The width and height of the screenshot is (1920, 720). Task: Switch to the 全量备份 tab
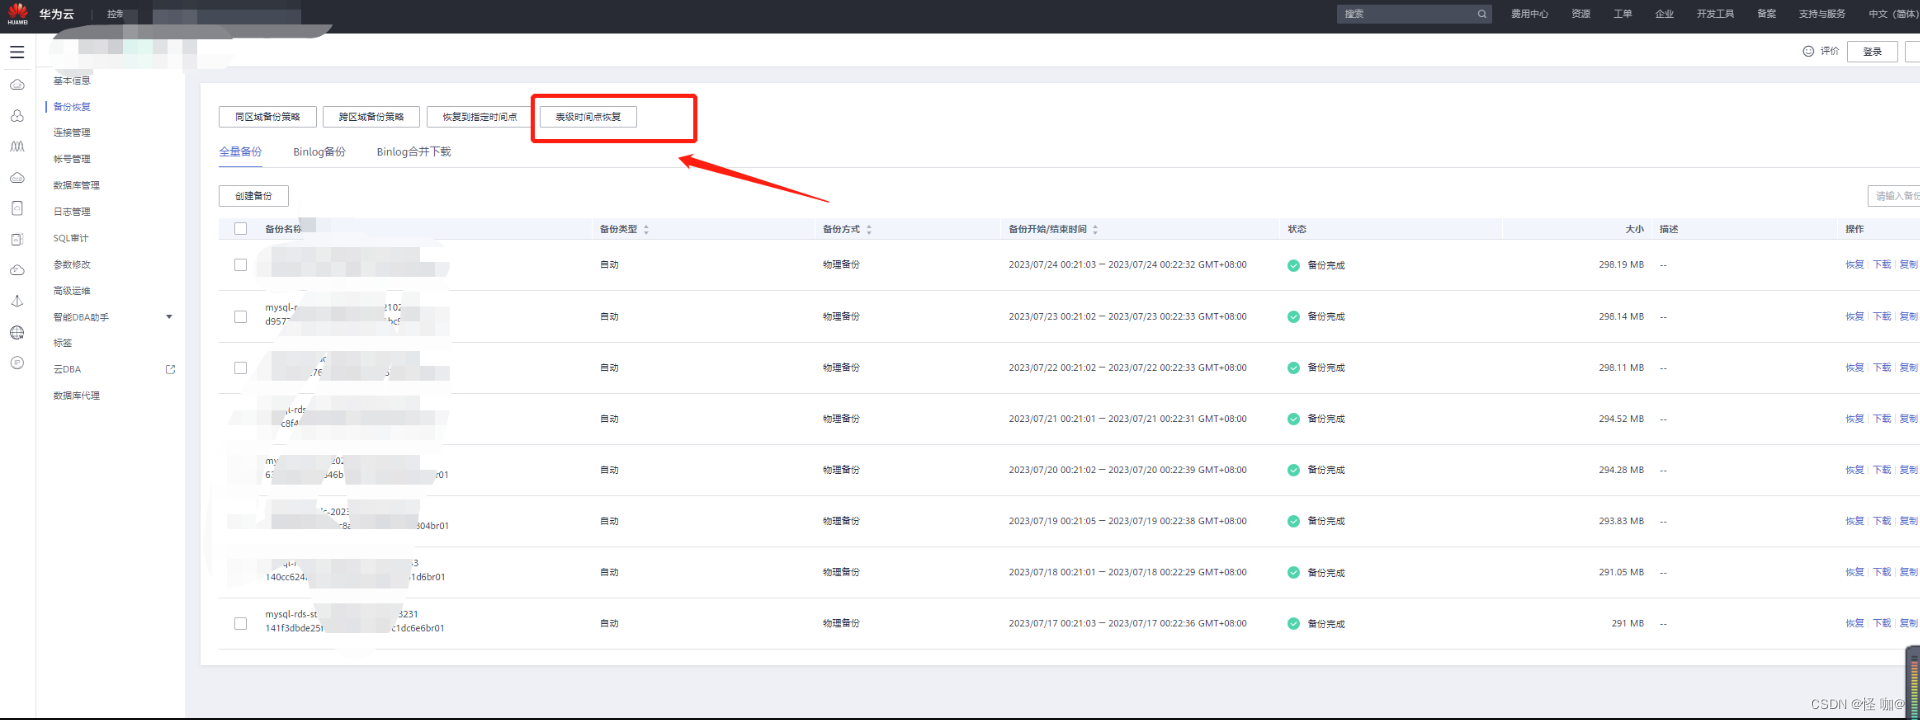(x=240, y=152)
